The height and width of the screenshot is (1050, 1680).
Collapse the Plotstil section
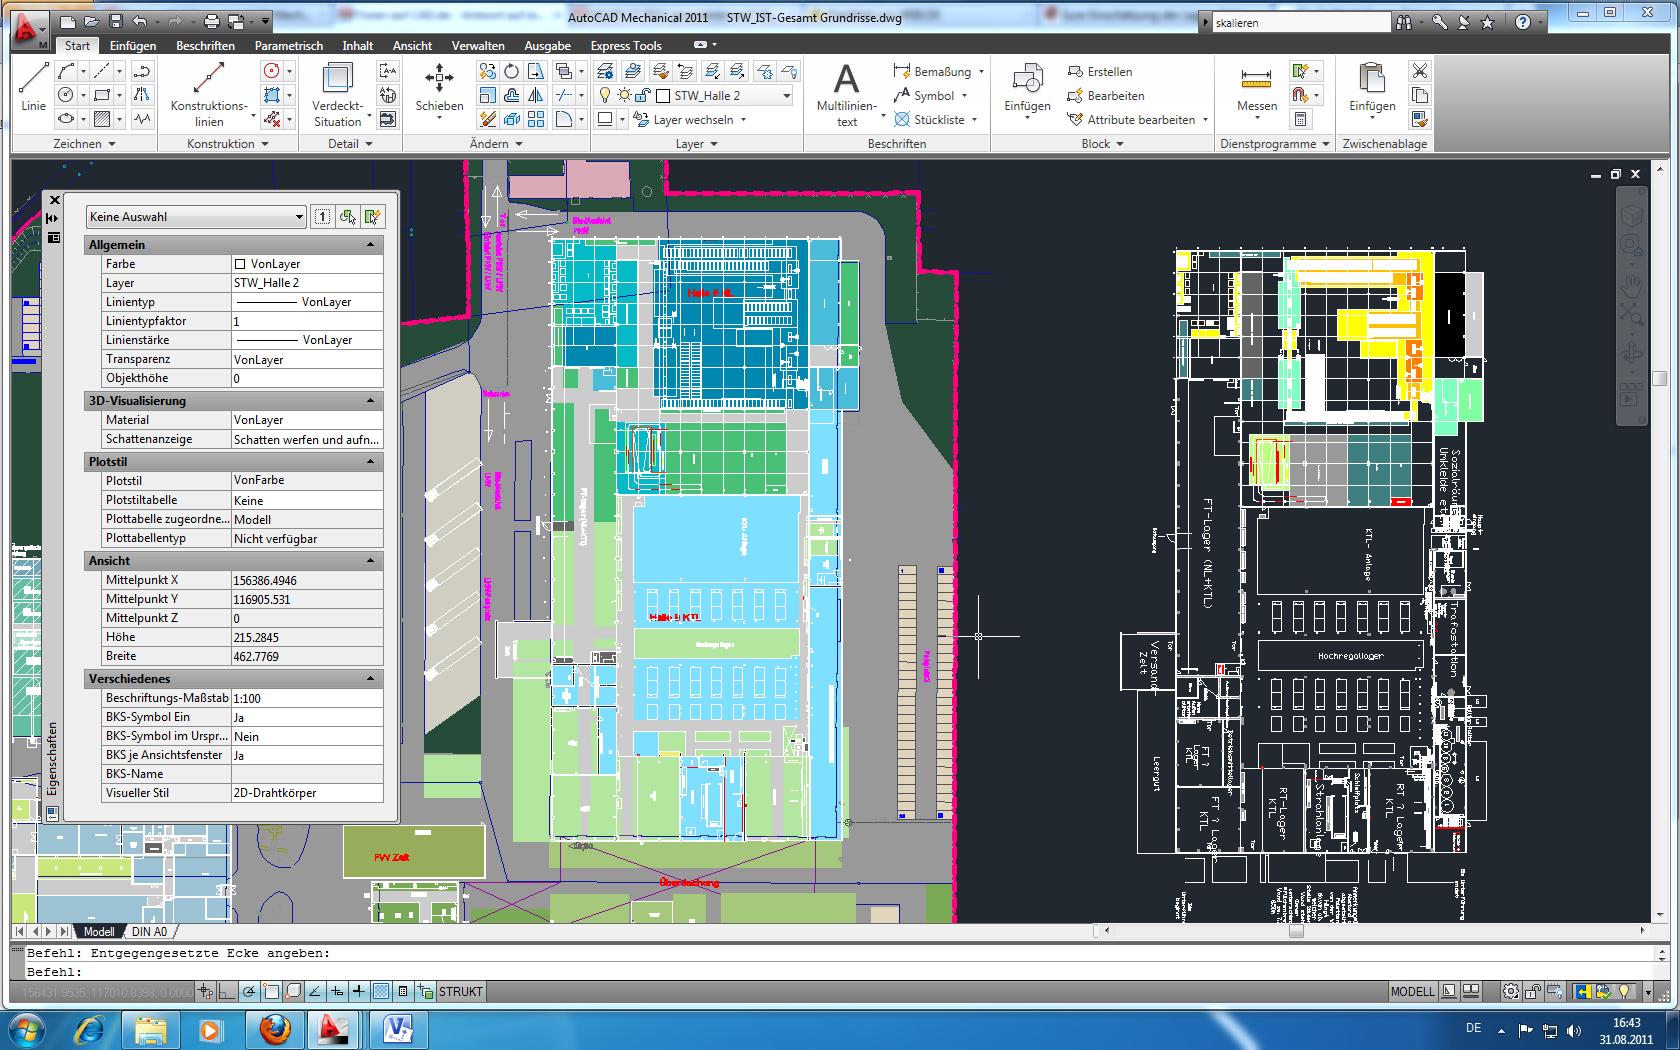(x=371, y=462)
